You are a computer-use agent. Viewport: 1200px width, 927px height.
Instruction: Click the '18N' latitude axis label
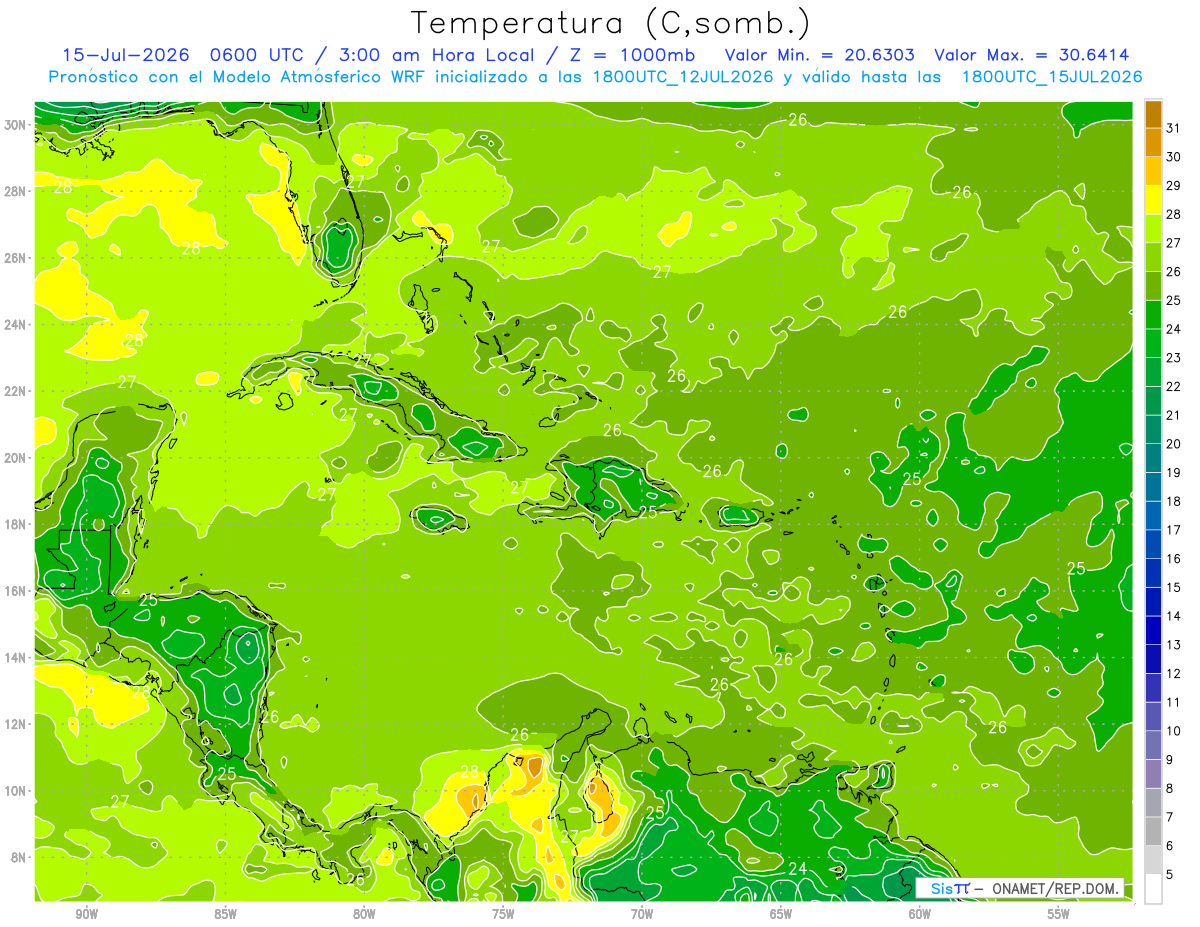pyautogui.click(x=17, y=524)
